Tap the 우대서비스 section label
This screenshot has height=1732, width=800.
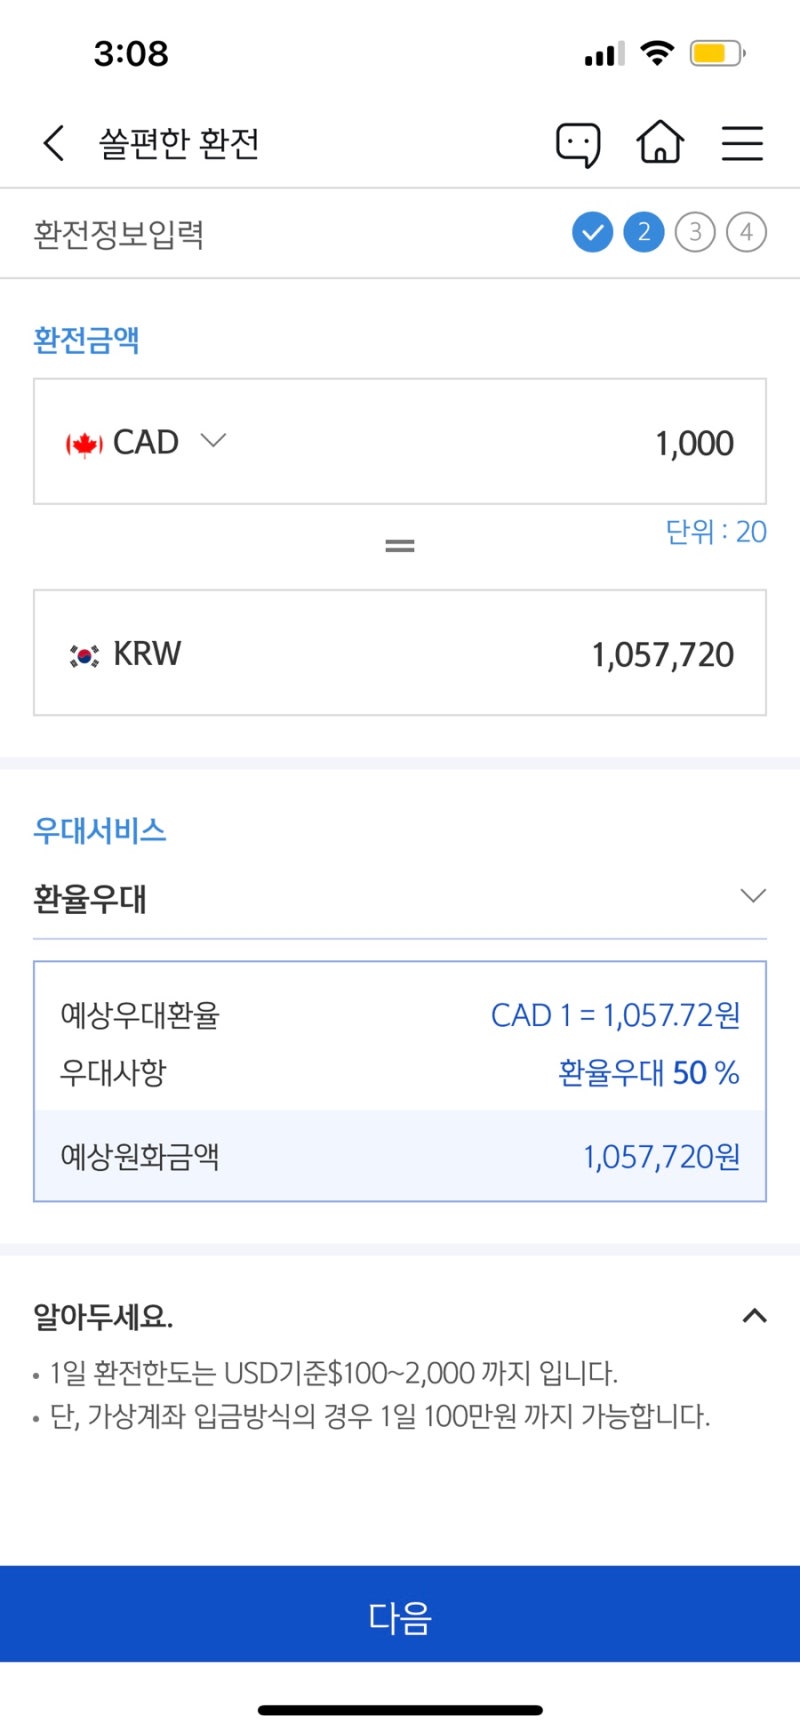(x=100, y=830)
